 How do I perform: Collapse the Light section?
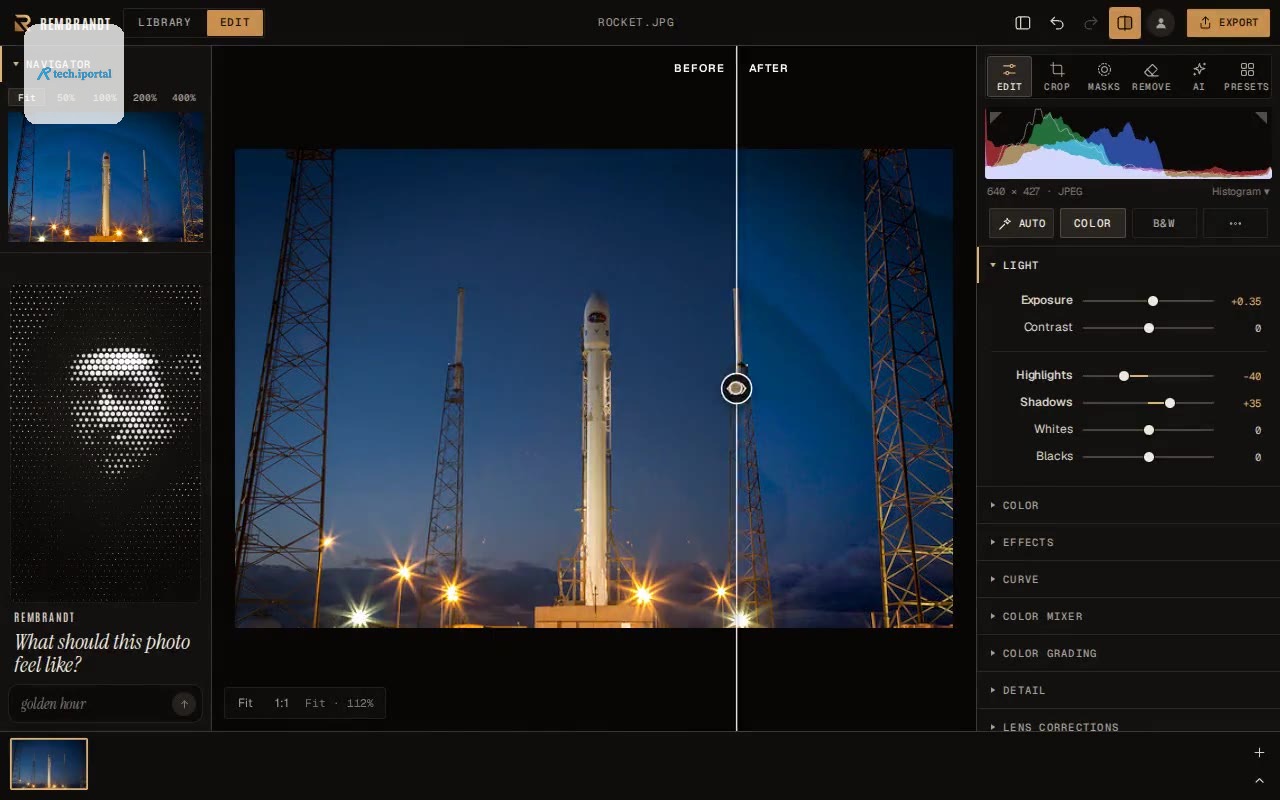point(1128,265)
